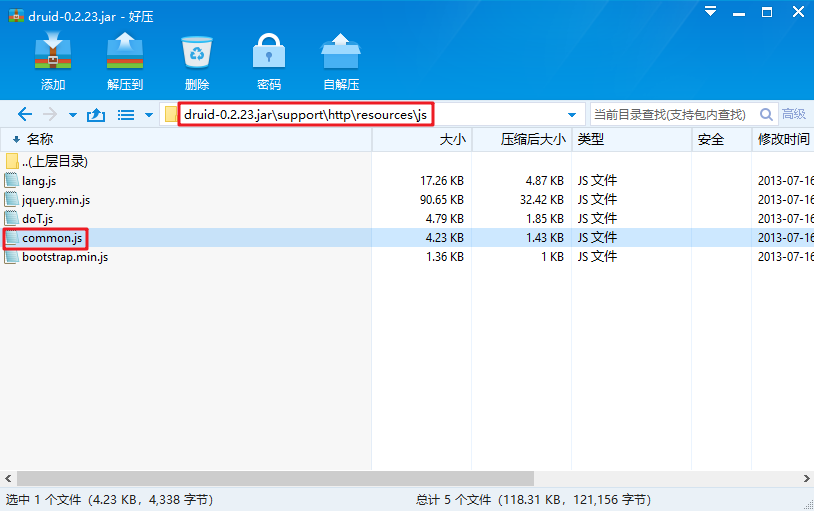The width and height of the screenshot is (814, 511).
Task: Click the bootstrap.min.js file icon
Action: (x=11, y=257)
